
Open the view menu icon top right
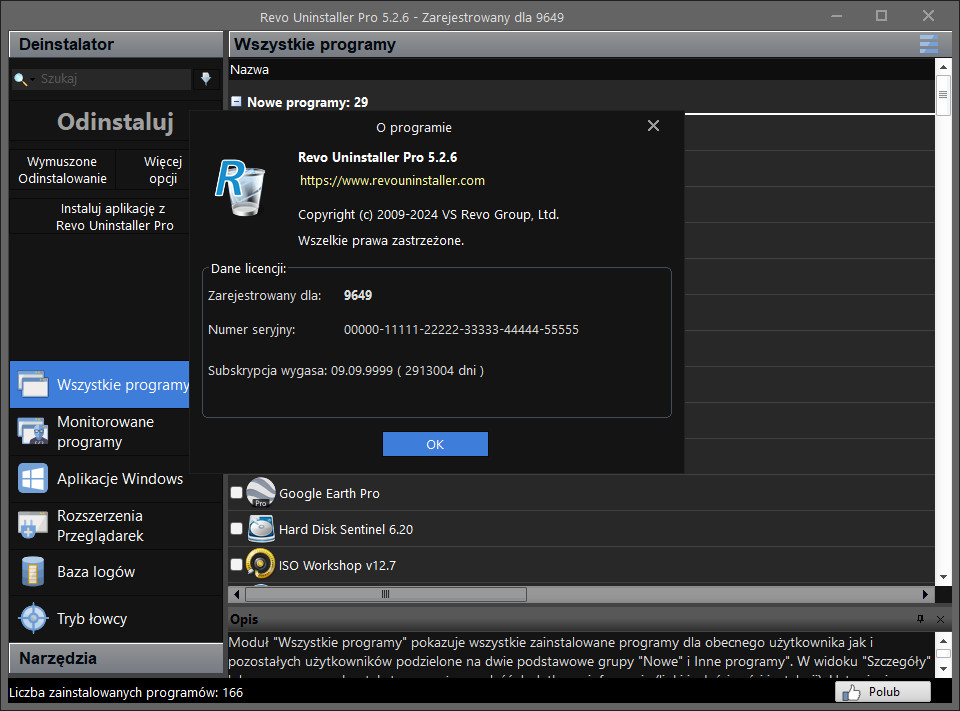pyautogui.click(x=928, y=44)
